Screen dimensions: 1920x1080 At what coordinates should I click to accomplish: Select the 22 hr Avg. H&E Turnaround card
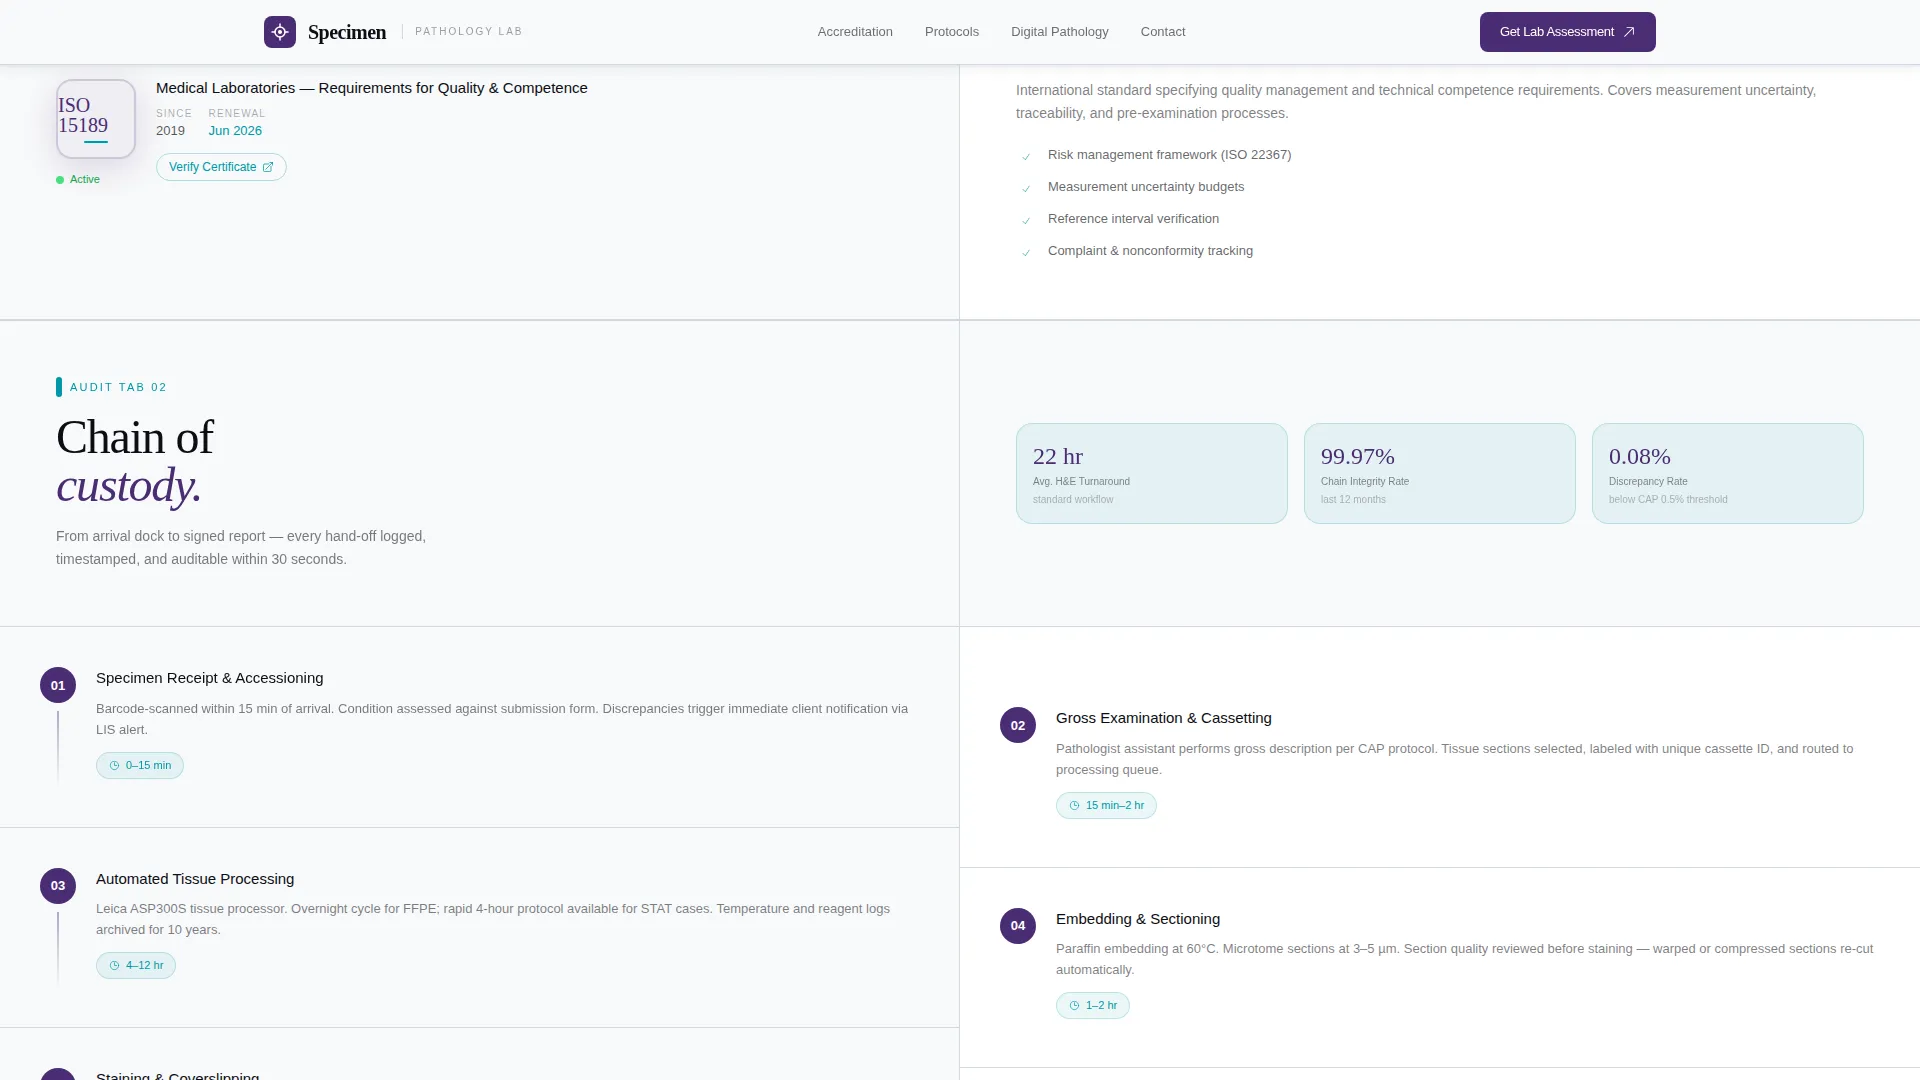1152,473
